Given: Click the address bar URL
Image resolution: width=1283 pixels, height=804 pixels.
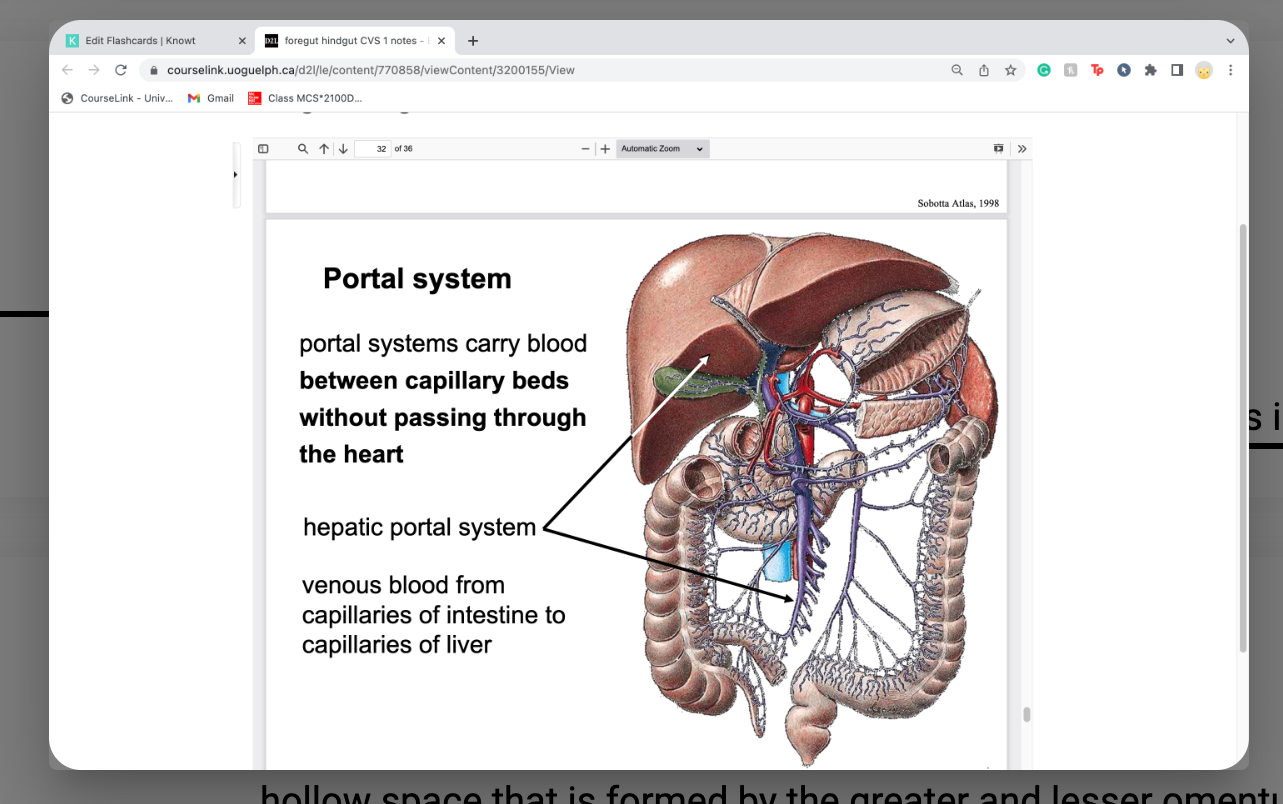Looking at the screenshot, I should (x=371, y=70).
